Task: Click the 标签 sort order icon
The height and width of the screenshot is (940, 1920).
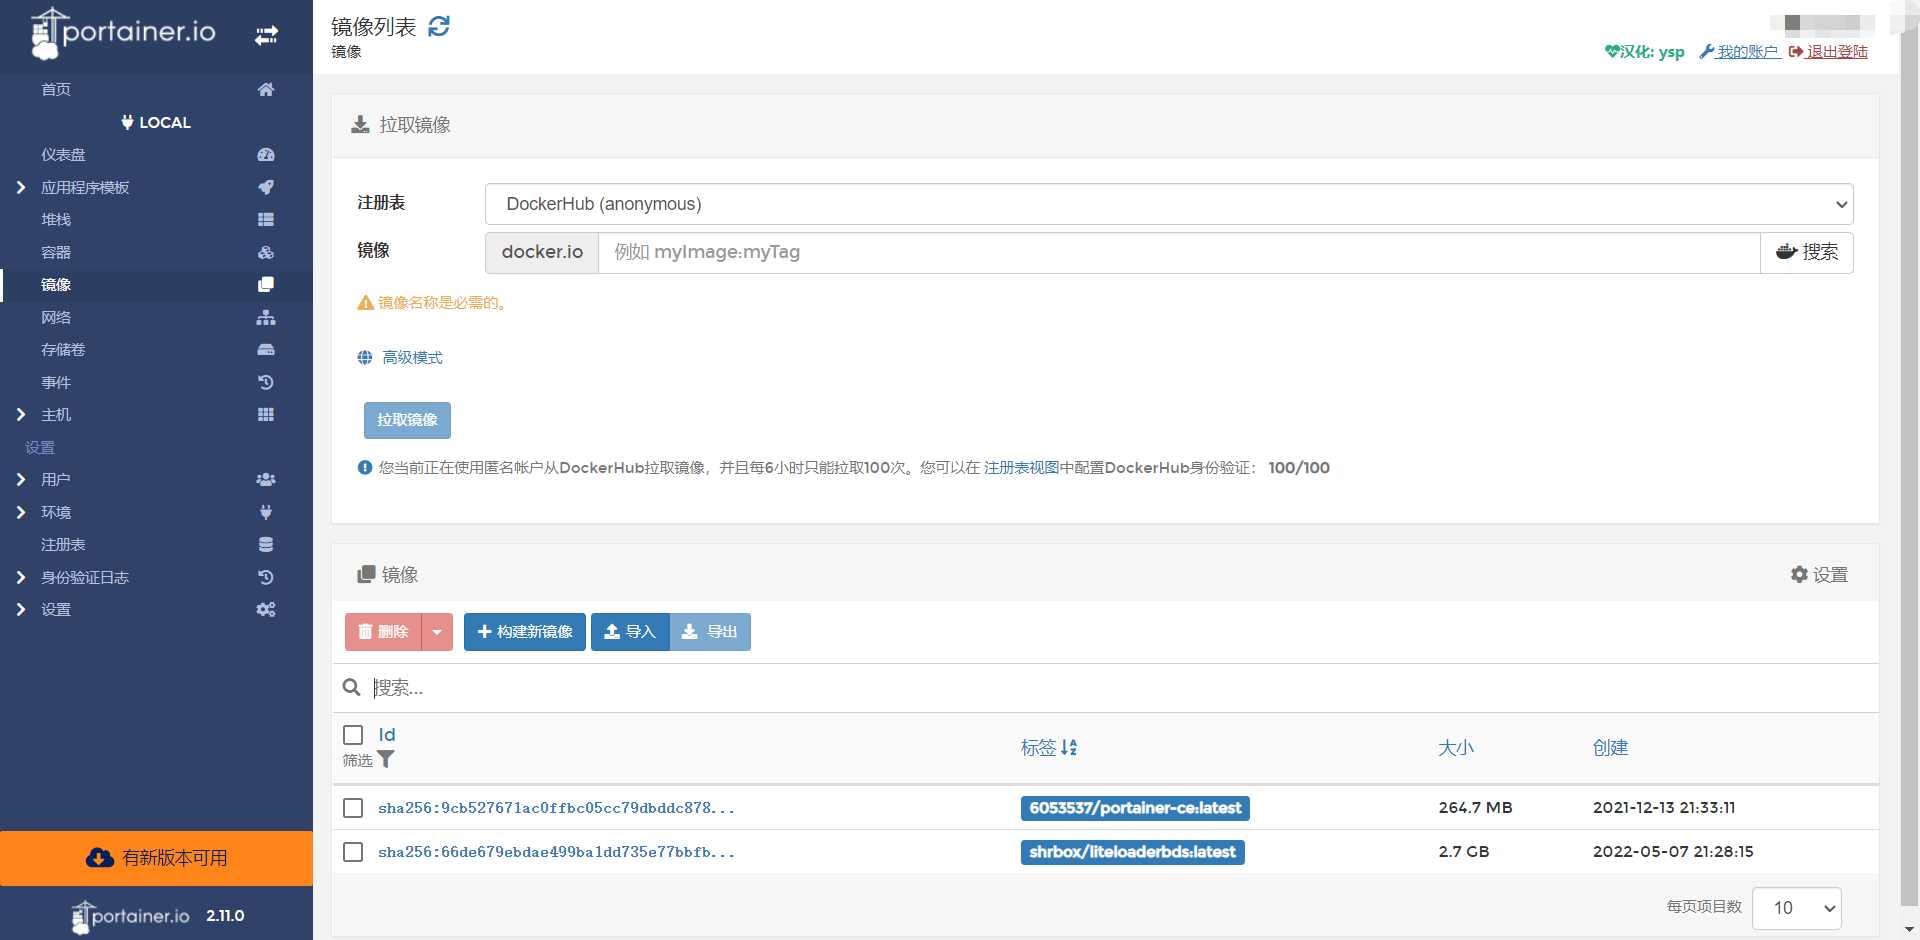Action: (1069, 747)
